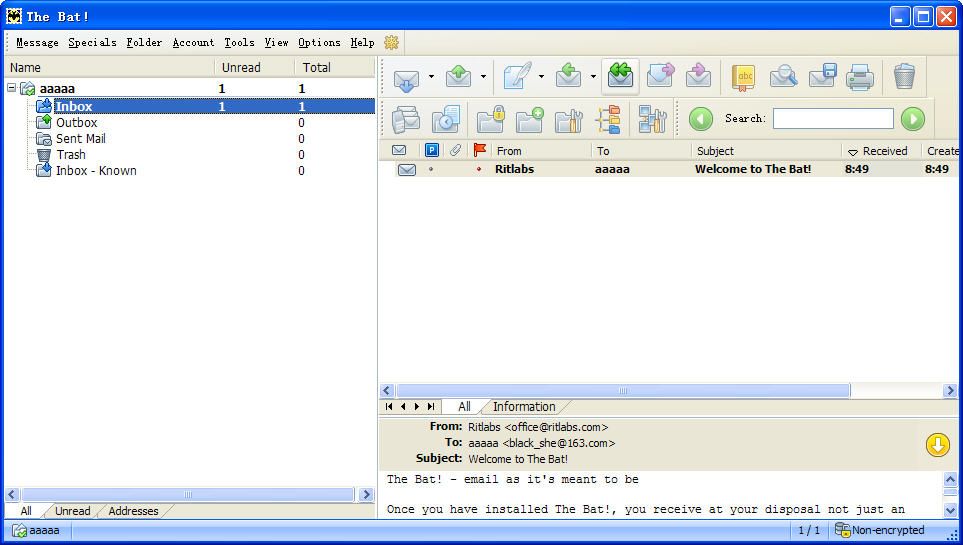963x545 pixels.
Task: Open the Folder menu
Action: point(144,43)
